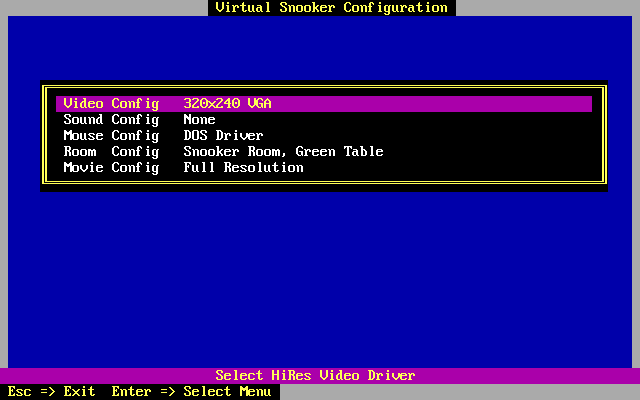
Task: Select the Movie Config menu entry
Action: [x=111, y=168]
